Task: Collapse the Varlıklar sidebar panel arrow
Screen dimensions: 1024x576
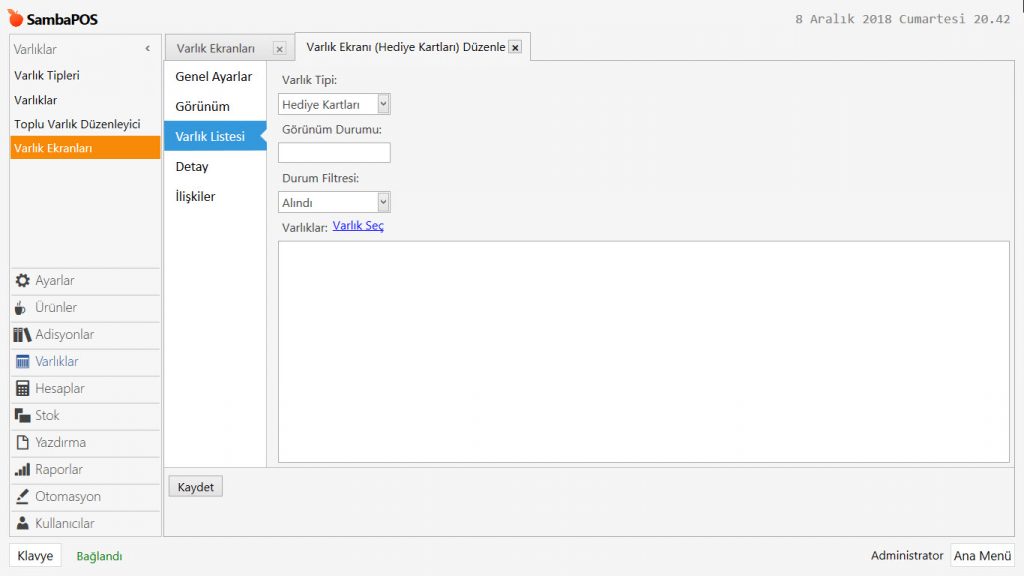Action: point(148,49)
